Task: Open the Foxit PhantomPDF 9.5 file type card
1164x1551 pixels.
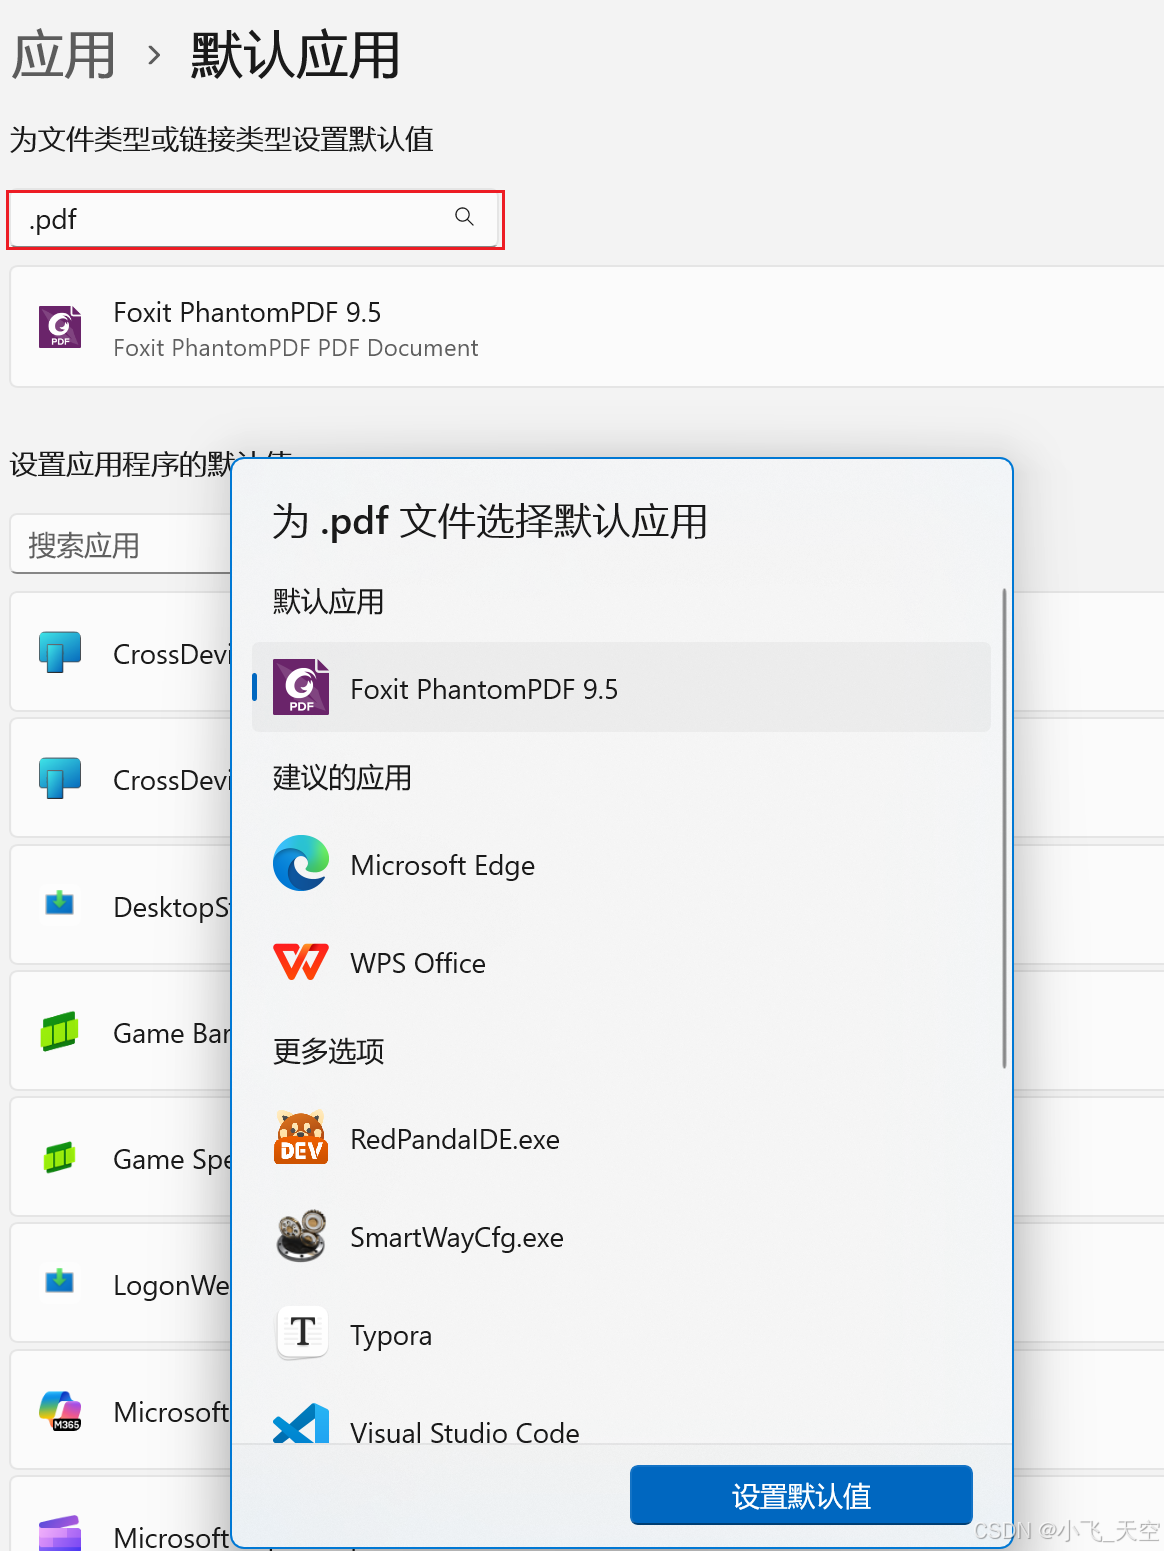Action: click(x=587, y=327)
